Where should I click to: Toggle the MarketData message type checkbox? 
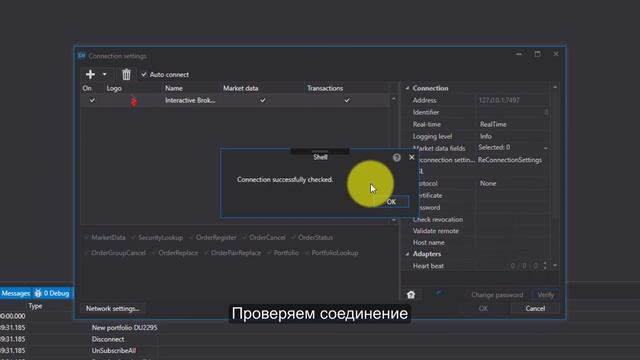pyautogui.click(x=86, y=238)
